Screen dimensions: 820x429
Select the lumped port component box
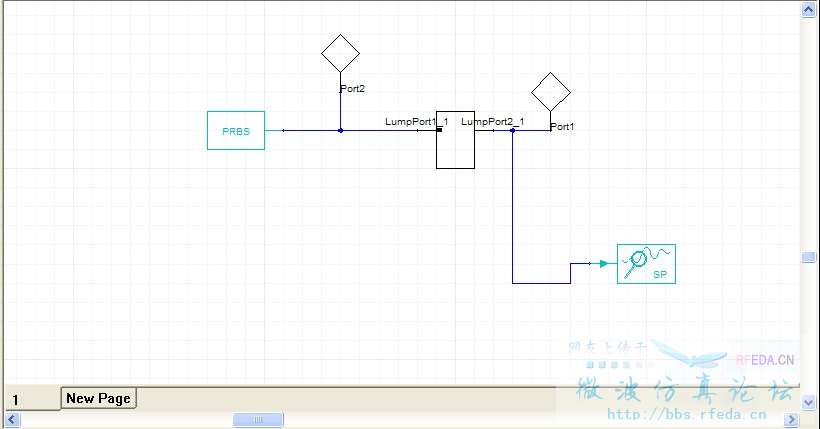point(455,140)
